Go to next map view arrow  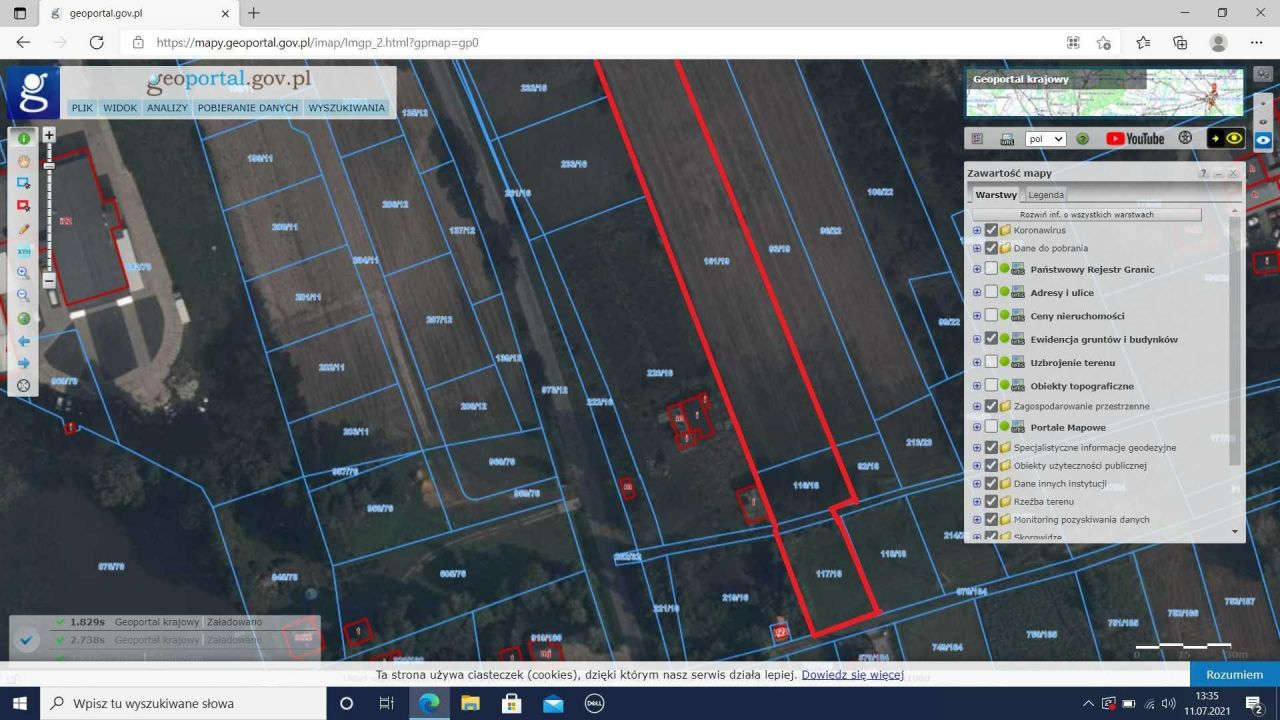[23, 363]
